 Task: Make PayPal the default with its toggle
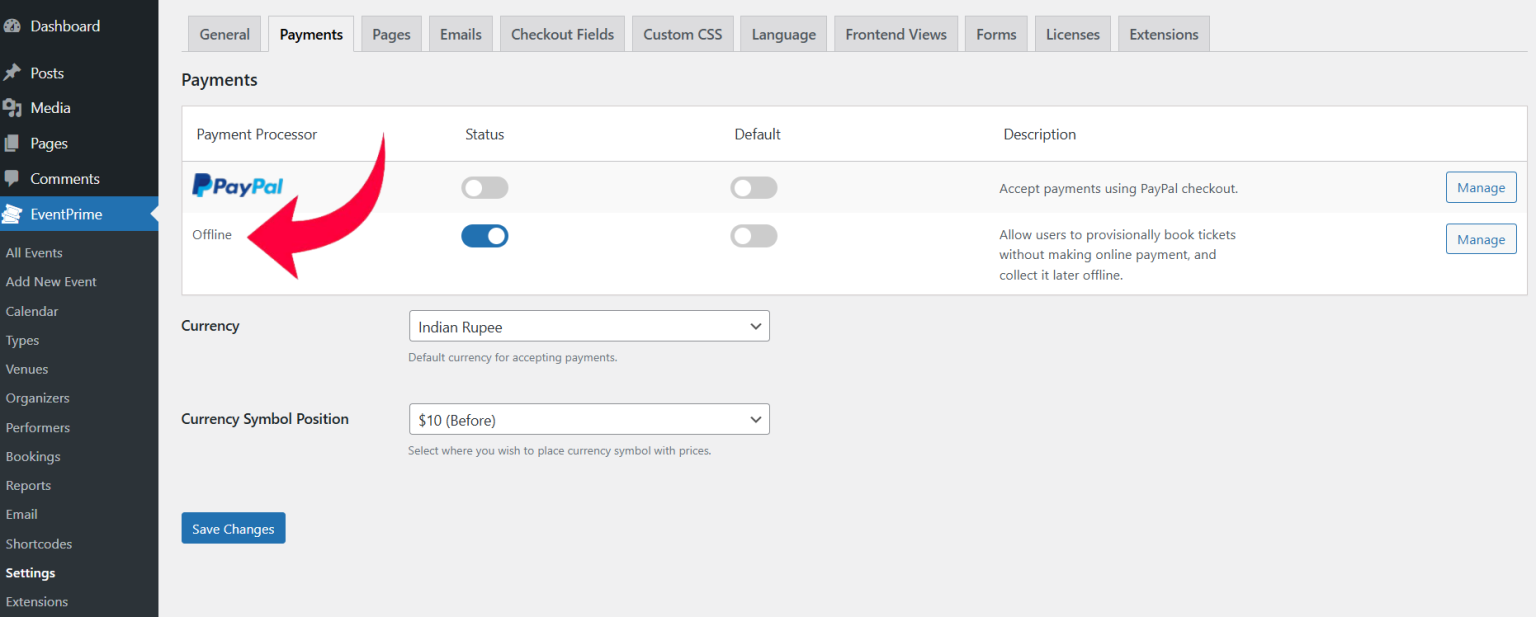coord(753,187)
